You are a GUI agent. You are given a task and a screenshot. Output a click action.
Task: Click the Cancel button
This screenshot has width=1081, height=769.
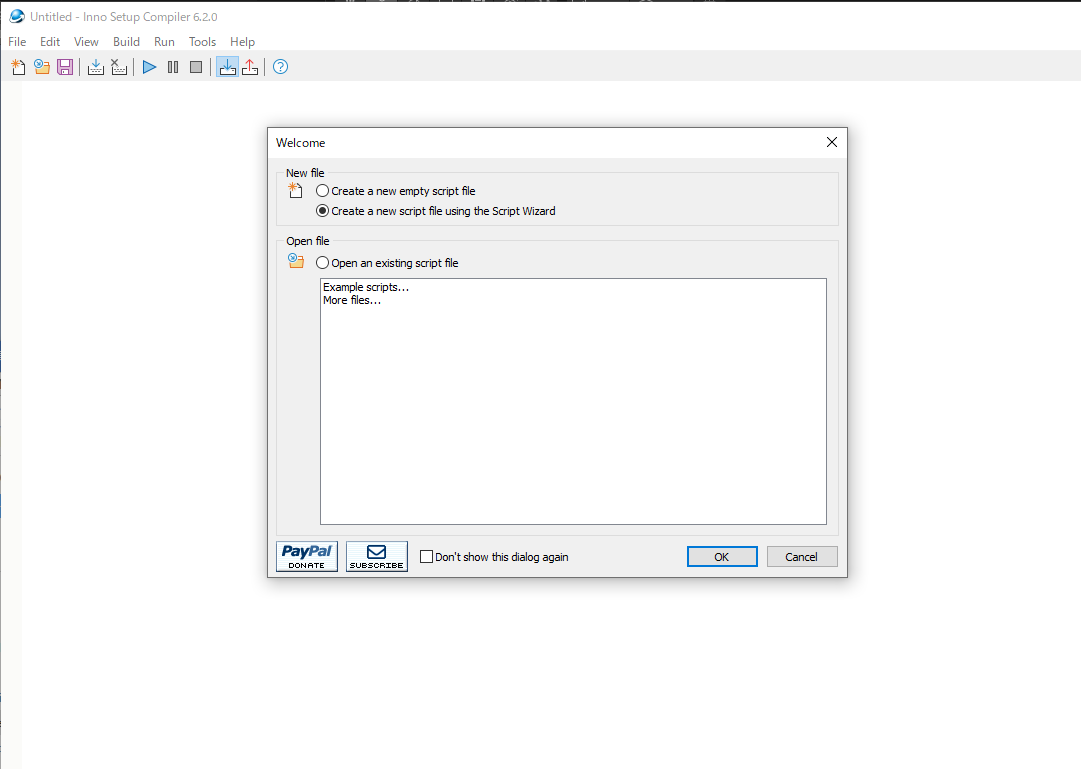tap(802, 557)
